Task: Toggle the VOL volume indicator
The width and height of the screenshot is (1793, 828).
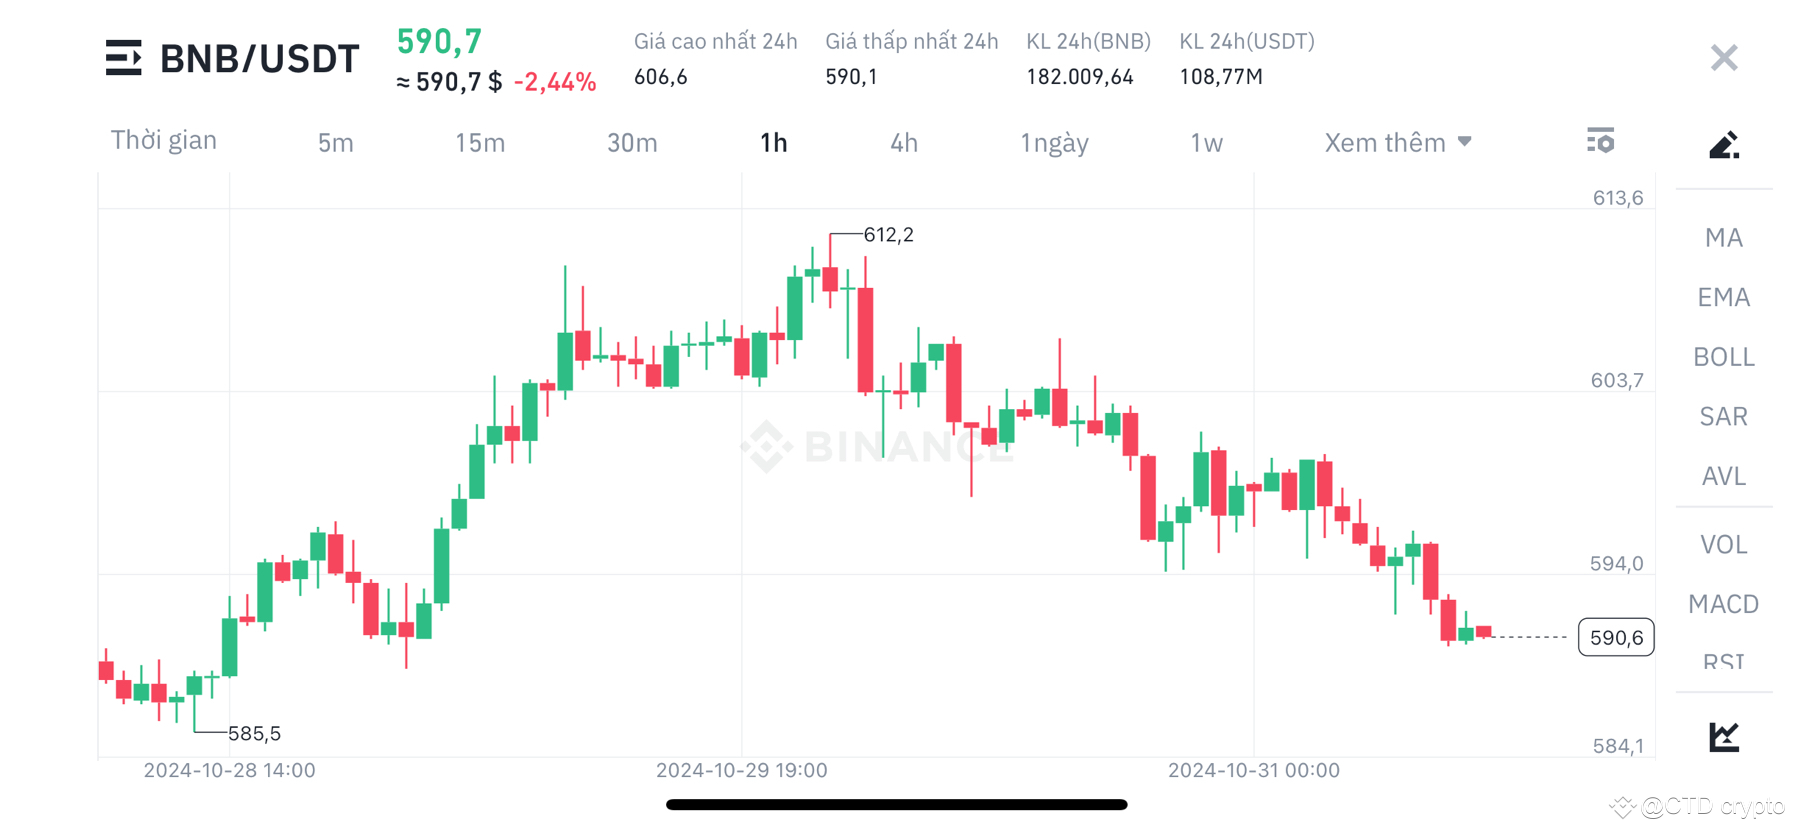Action: tap(1723, 544)
